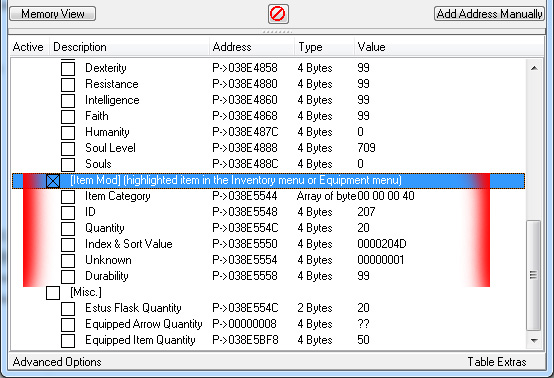The image size is (554, 378).
Task: Activate the Misc. group checkbox
Action: tap(53, 293)
